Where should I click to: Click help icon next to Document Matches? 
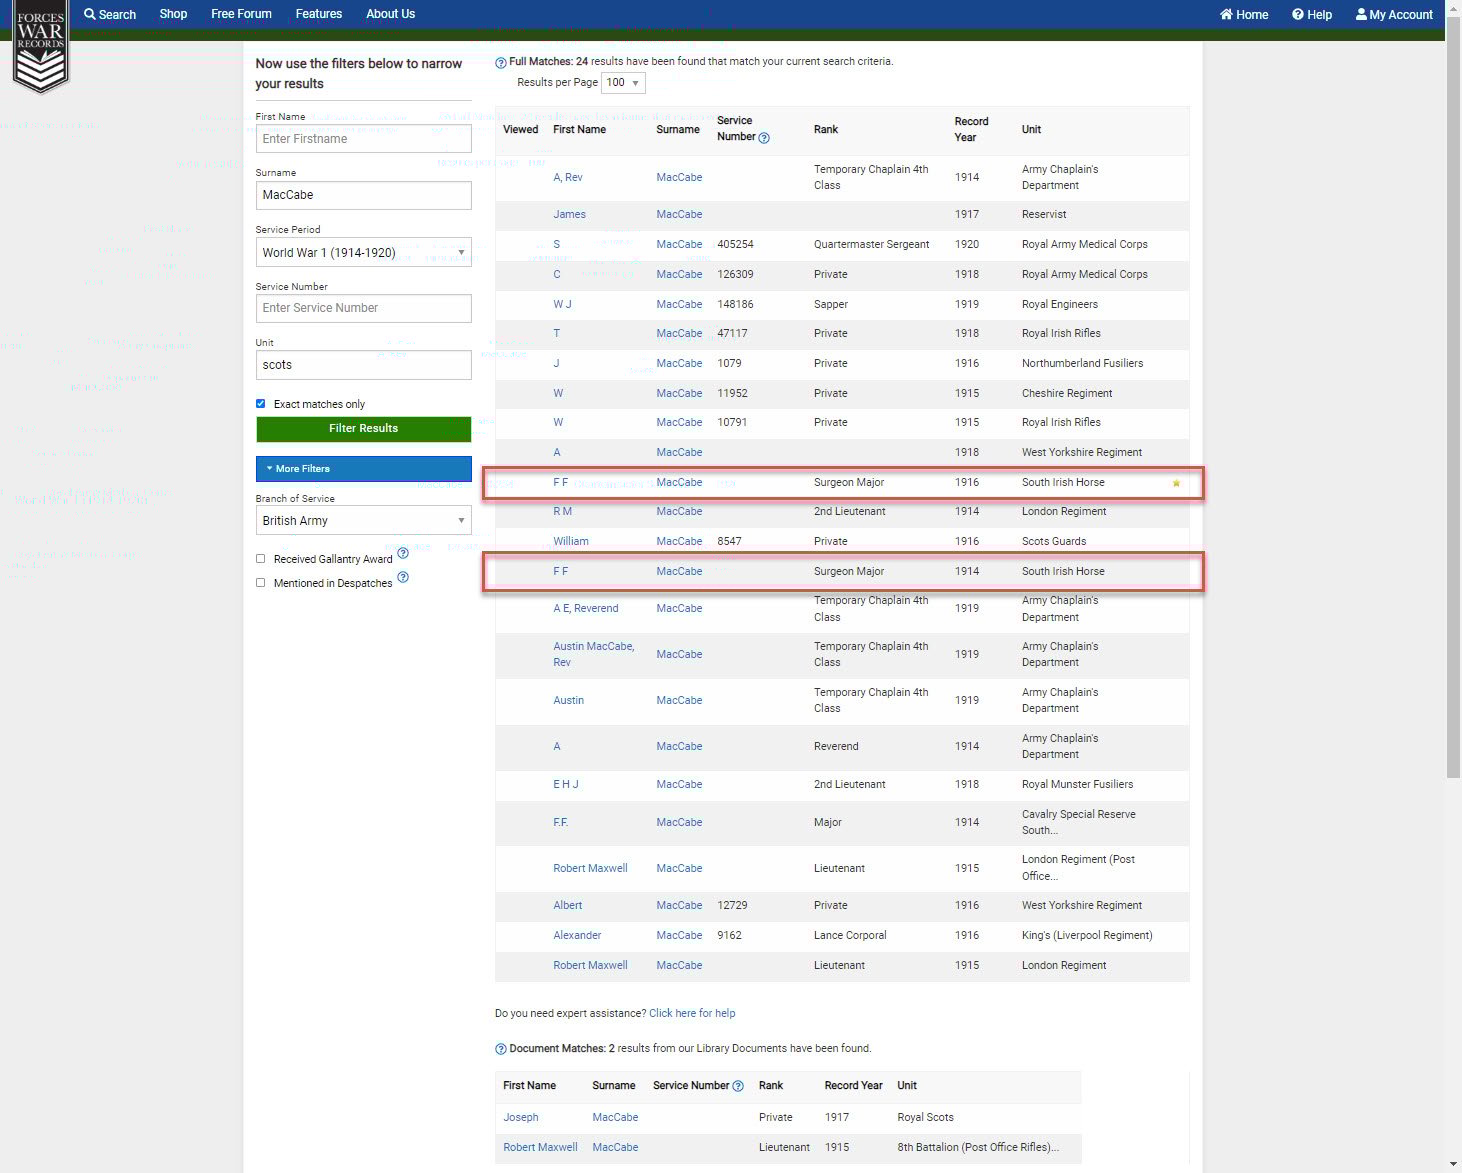[x=501, y=1049]
